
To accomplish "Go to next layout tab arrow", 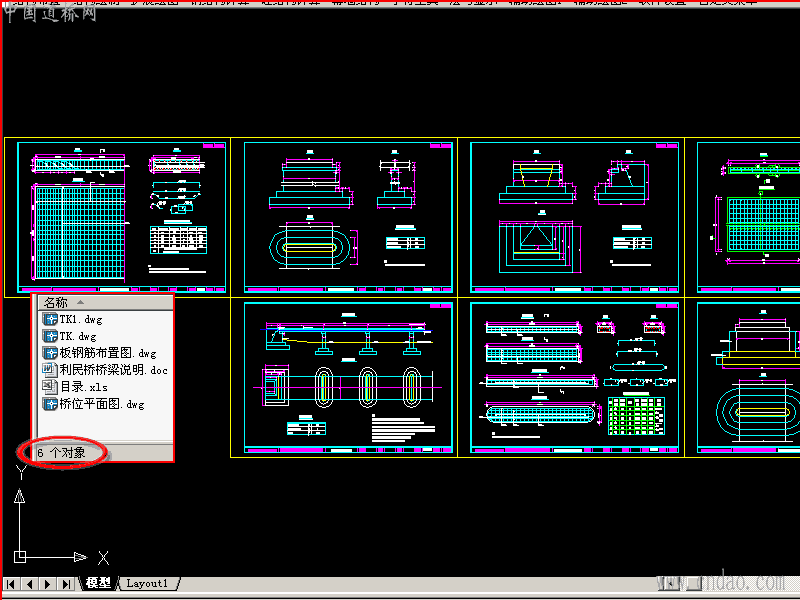I will [x=48, y=584].
